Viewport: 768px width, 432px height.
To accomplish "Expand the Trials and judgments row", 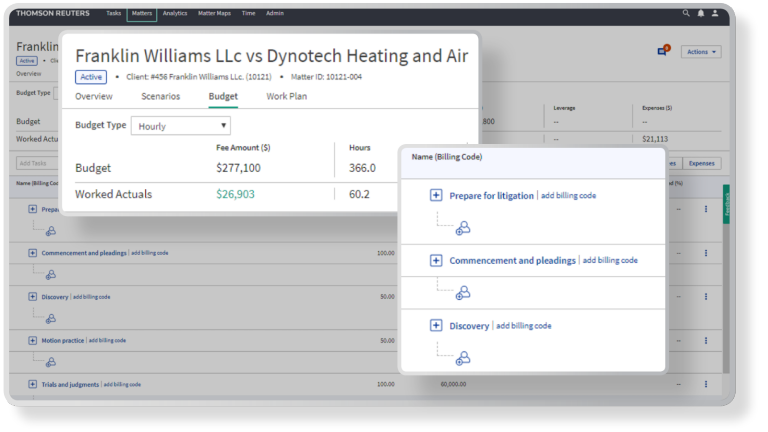I will (33, 384).
